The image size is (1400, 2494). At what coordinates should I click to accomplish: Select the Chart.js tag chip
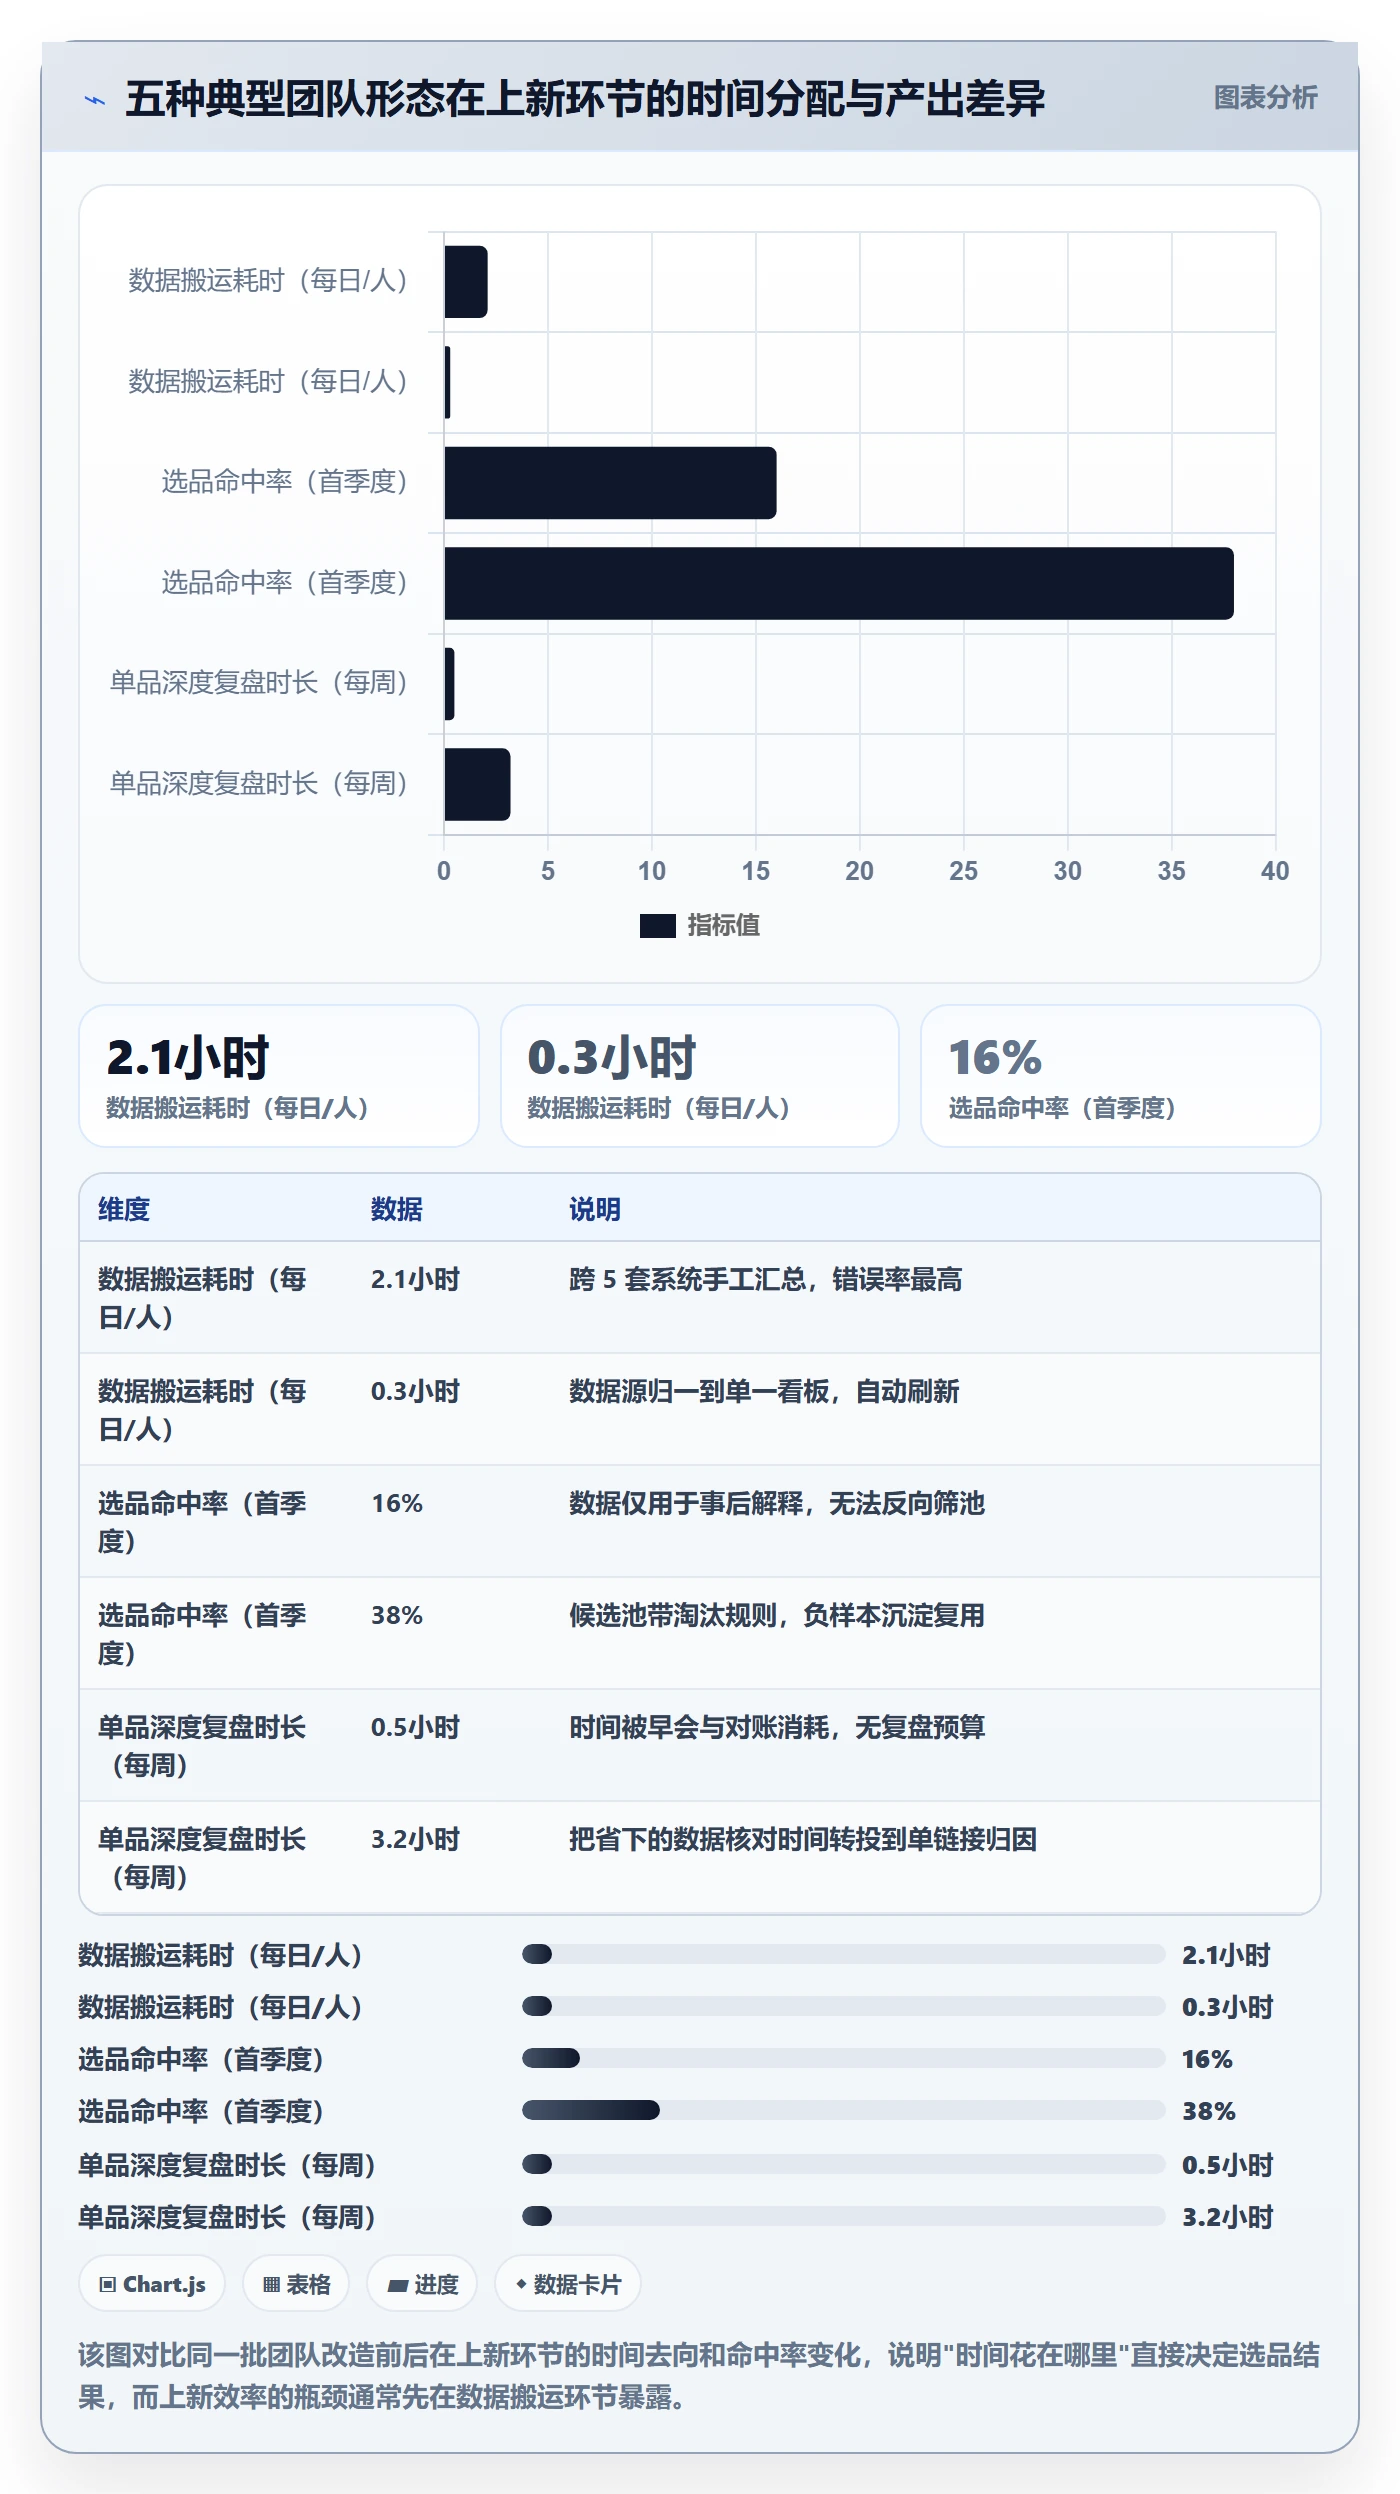[152, 2284]
